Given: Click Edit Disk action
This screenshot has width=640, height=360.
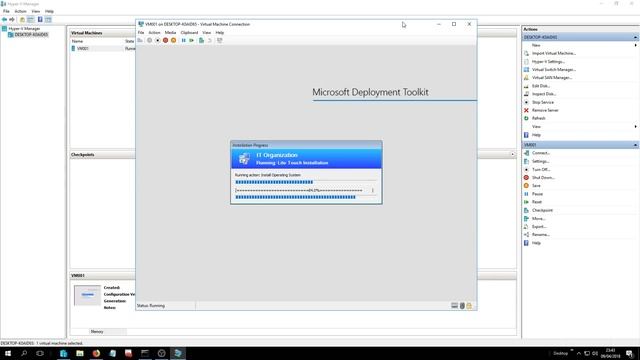Looking at the screenshot, I should (x=540, y=86).
